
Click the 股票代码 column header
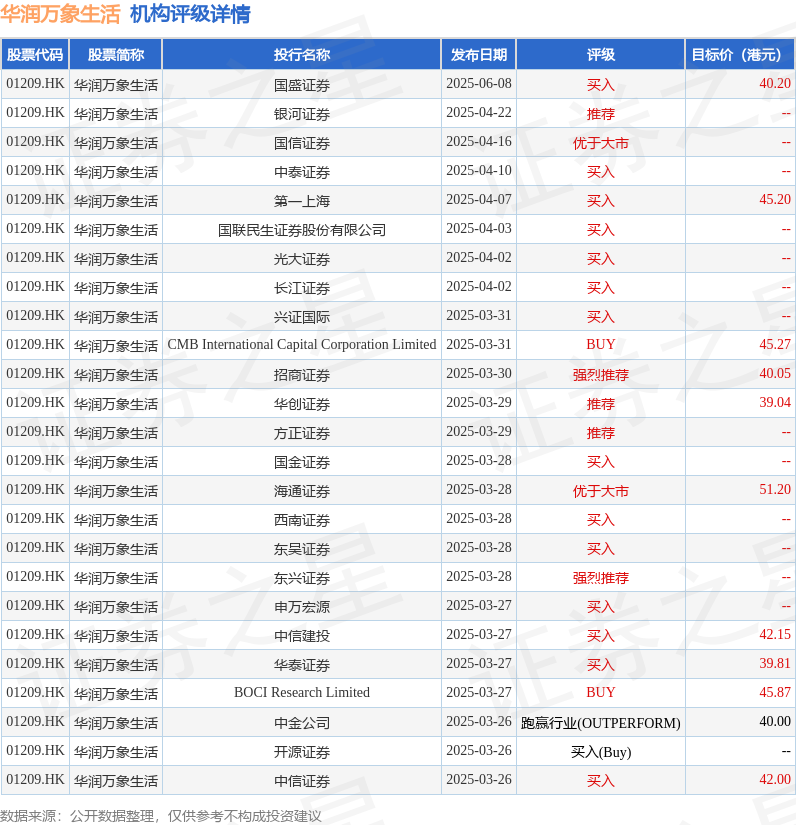click(x=35, y=55)
